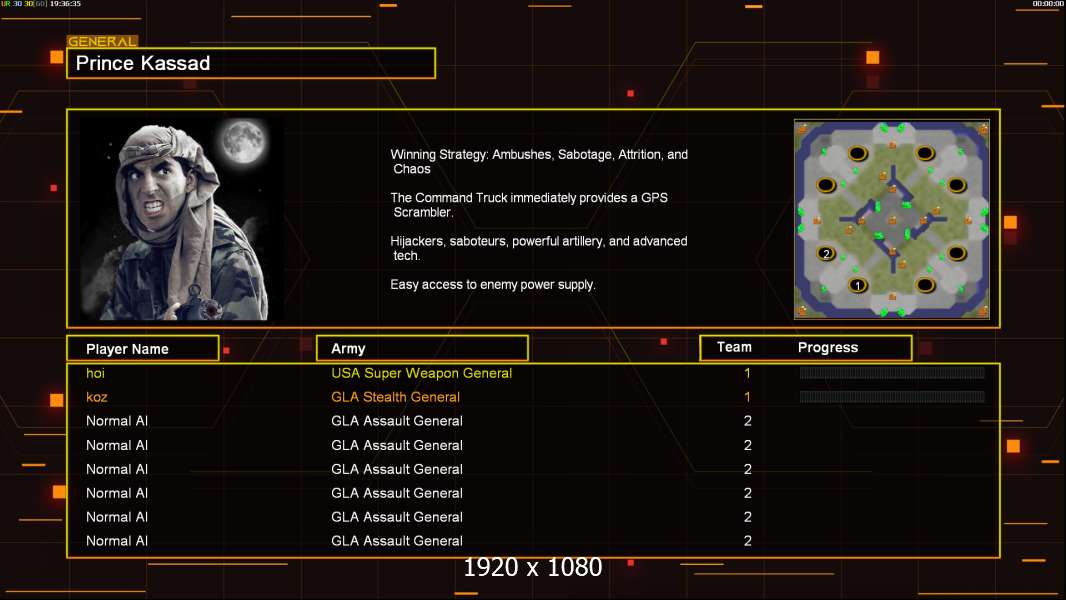Click hoi's loading progress bar
Screen dimensions: 1066x600
892,373
